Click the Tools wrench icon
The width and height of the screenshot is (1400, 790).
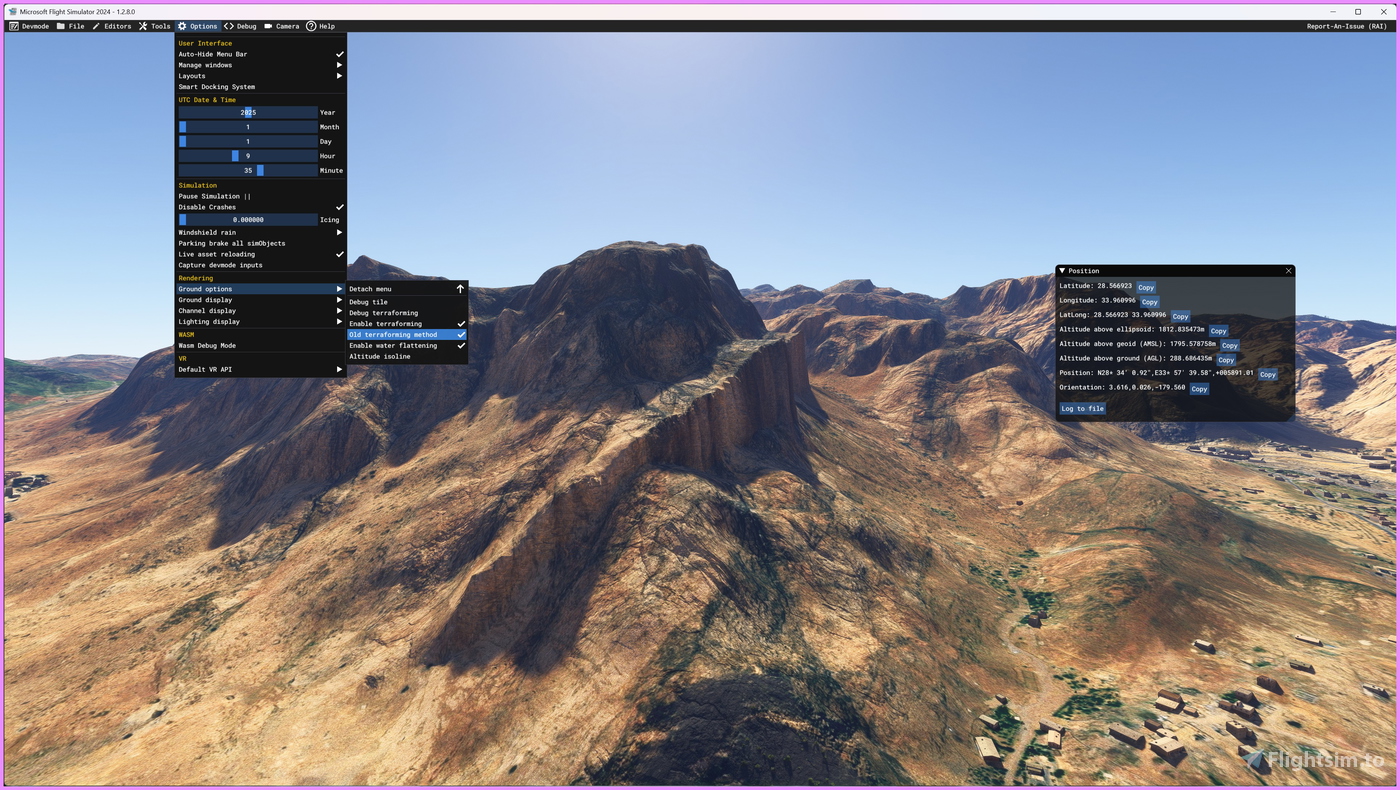tap(143, 26)
